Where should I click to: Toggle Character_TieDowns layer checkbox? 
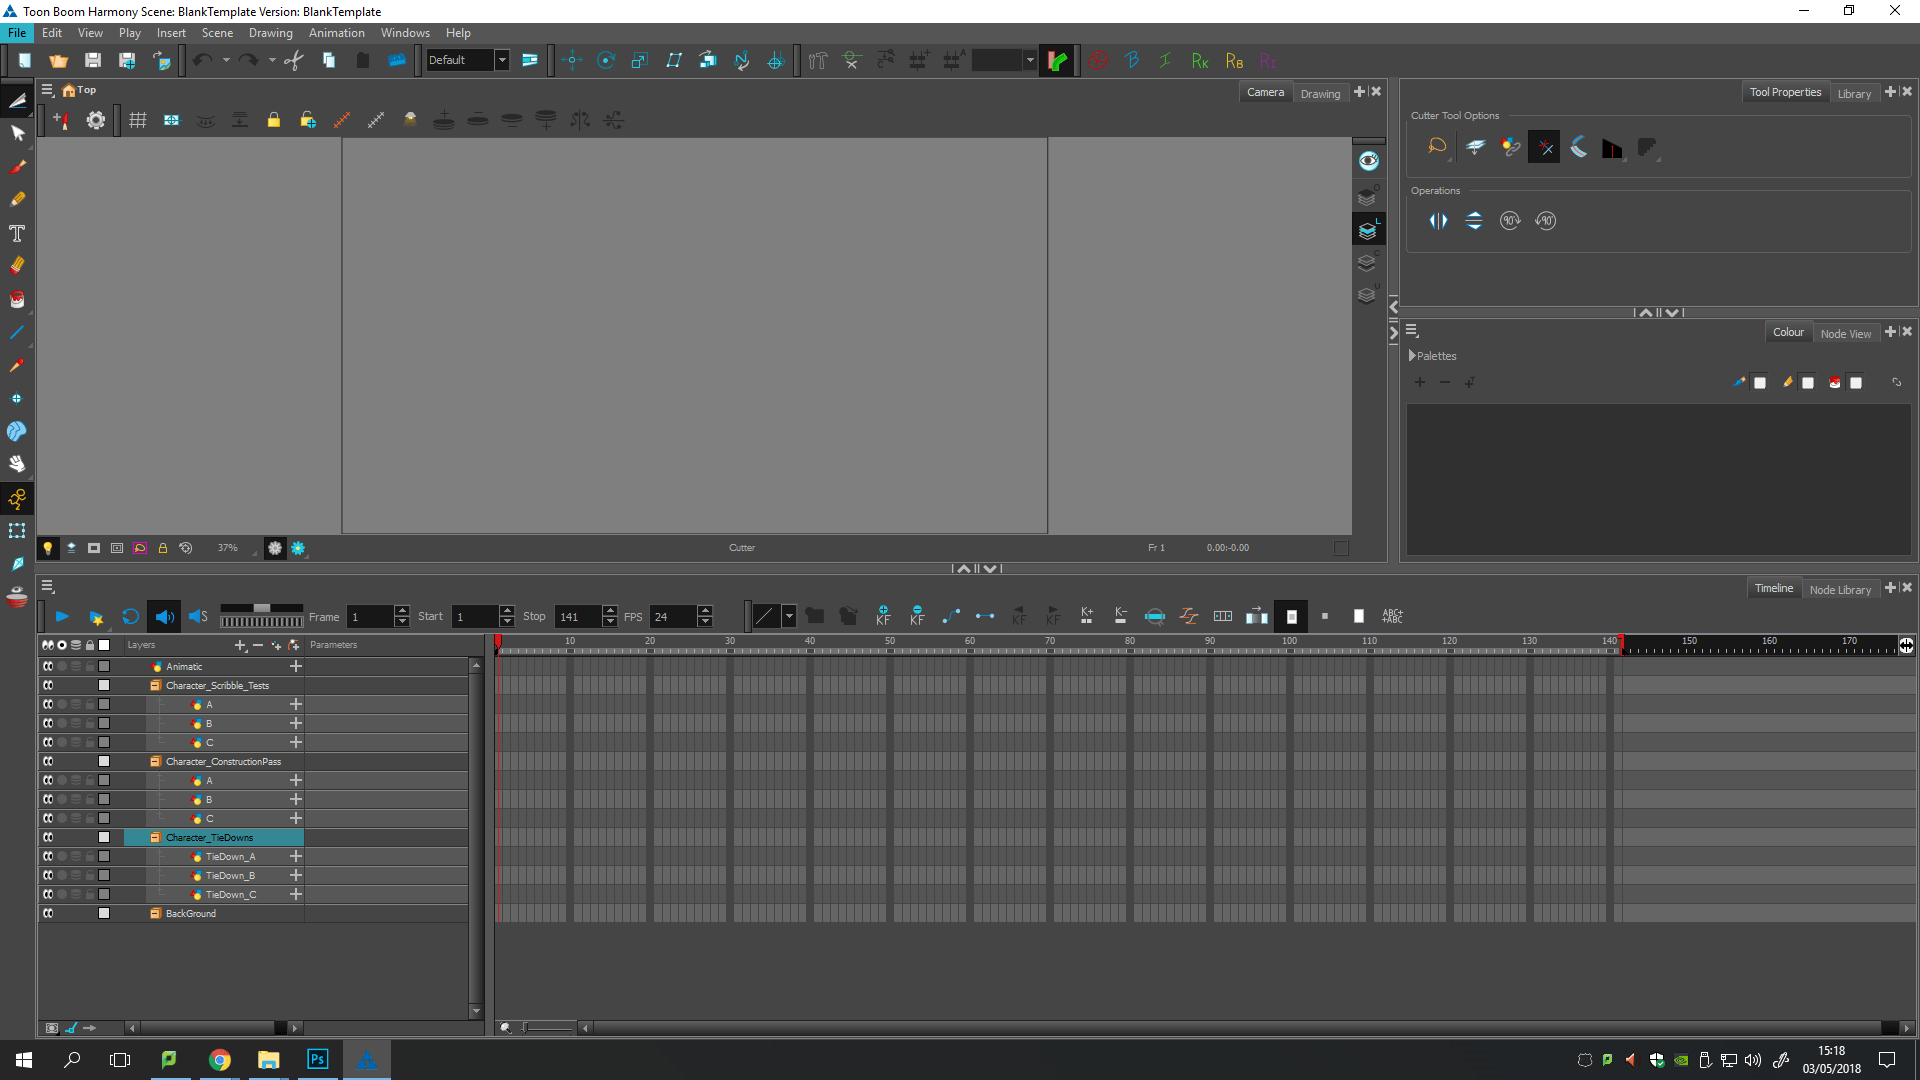click(x=104, y=837)
